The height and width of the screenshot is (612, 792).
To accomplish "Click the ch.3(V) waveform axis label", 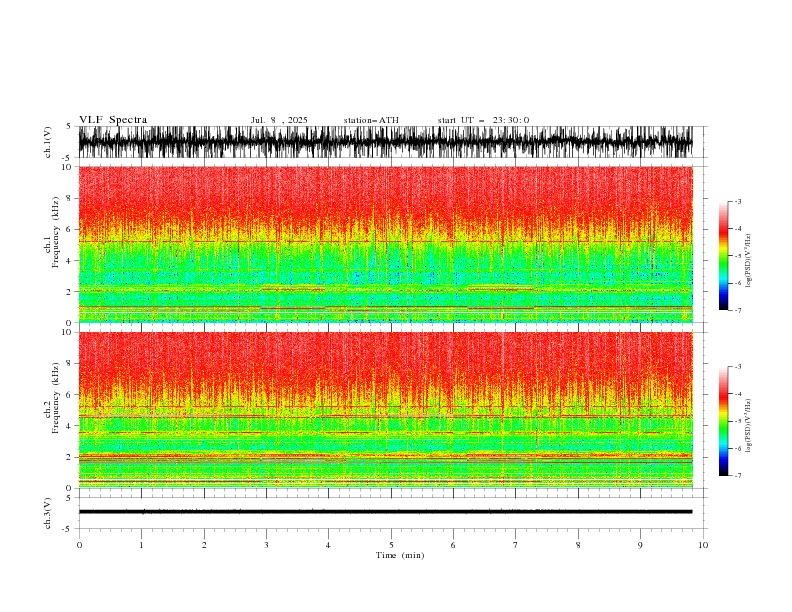I will pyautogui.click(x=48, y=513).
